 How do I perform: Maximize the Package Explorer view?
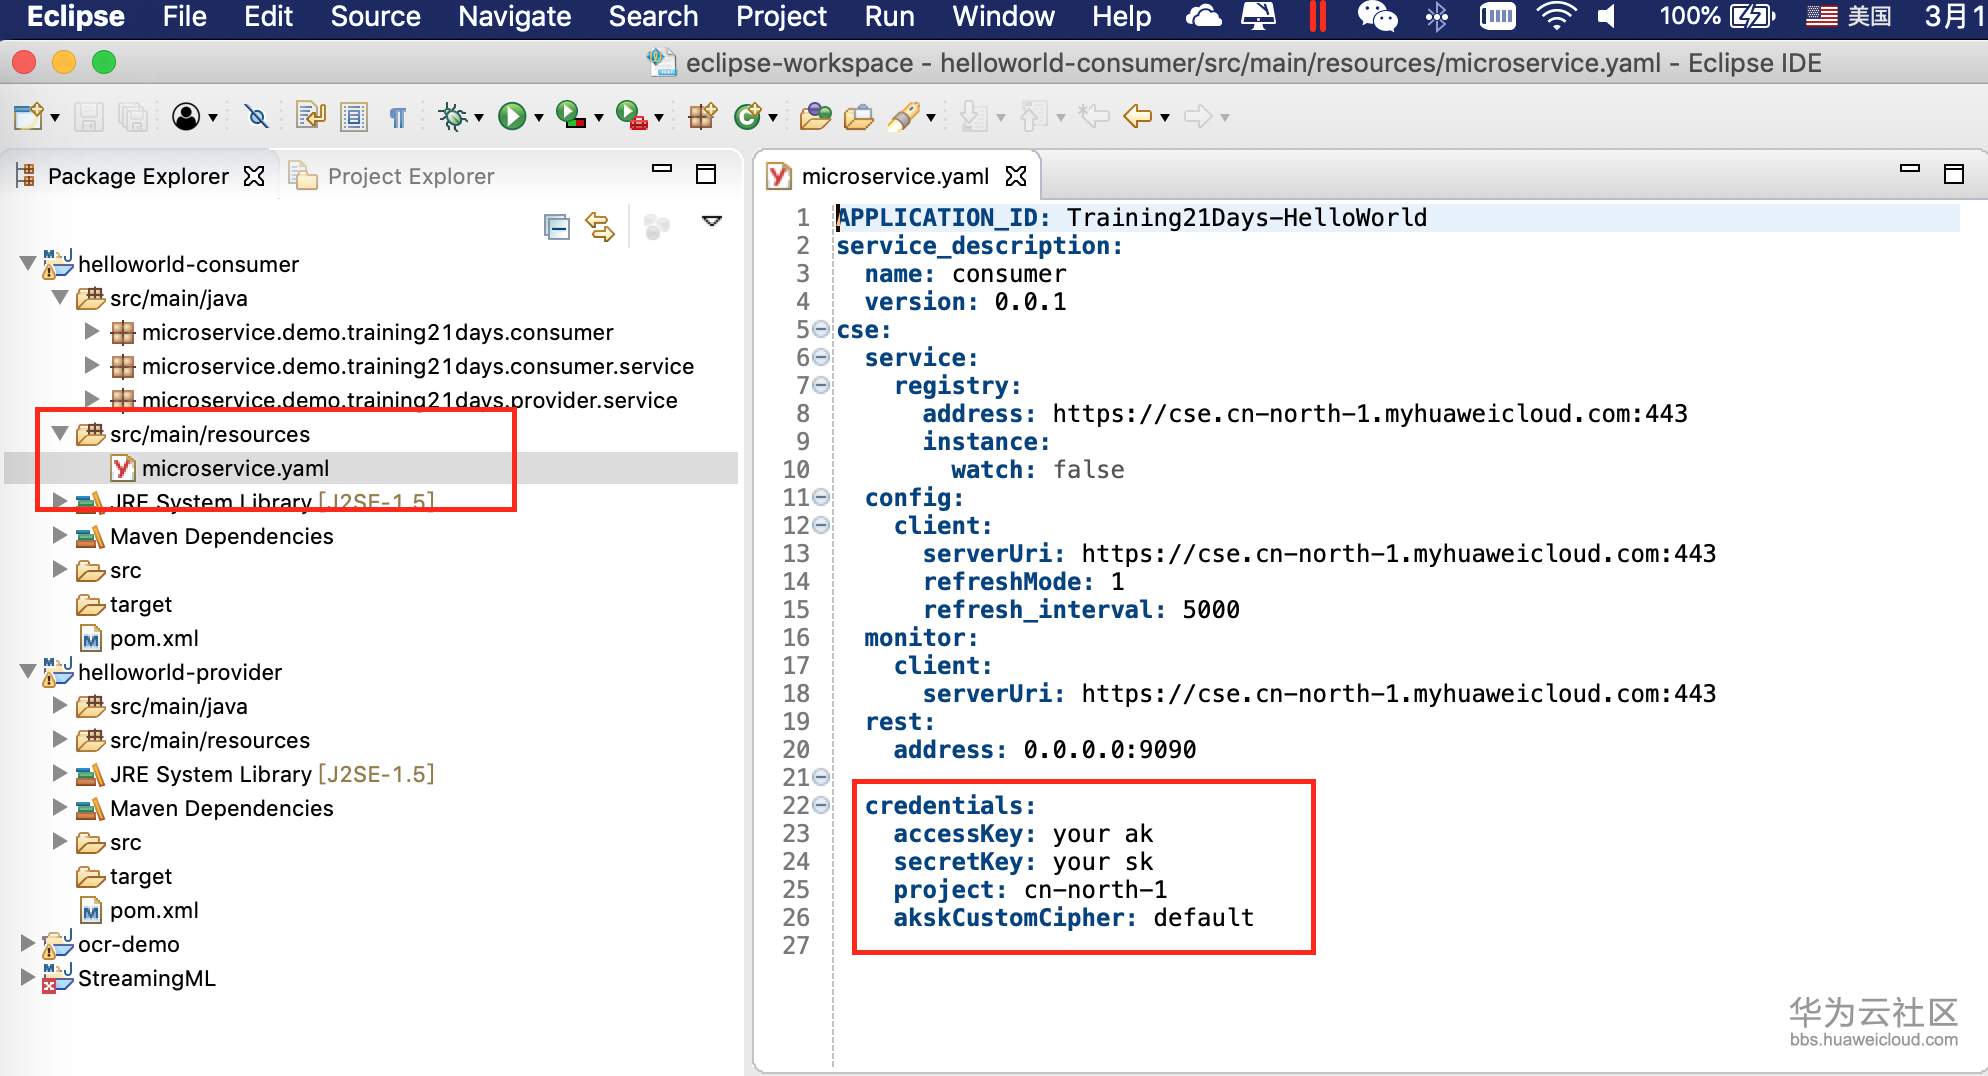coord(706,174)
